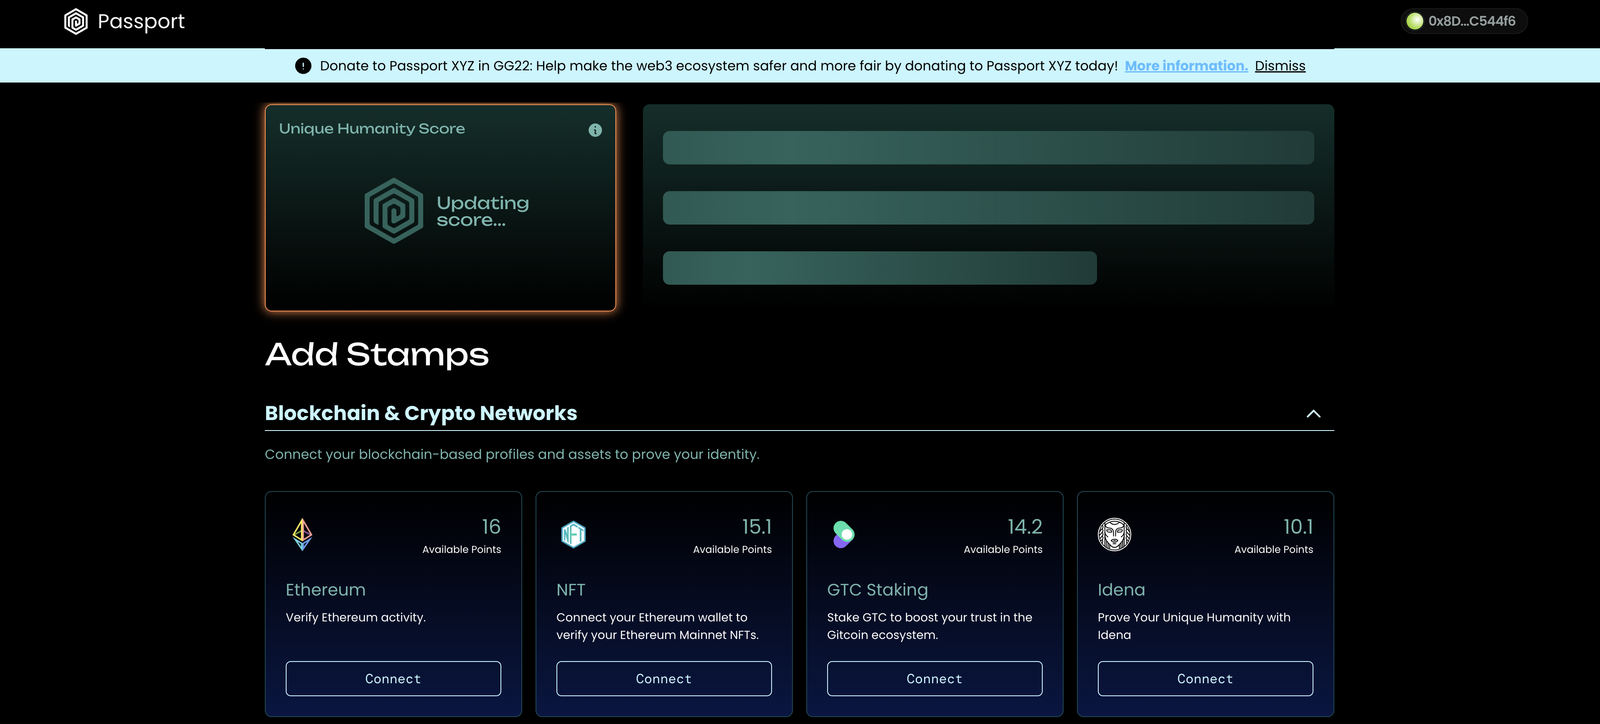Click the 15.1 Available Points value
Screen dimensions: 1600x724
point(757,527)
